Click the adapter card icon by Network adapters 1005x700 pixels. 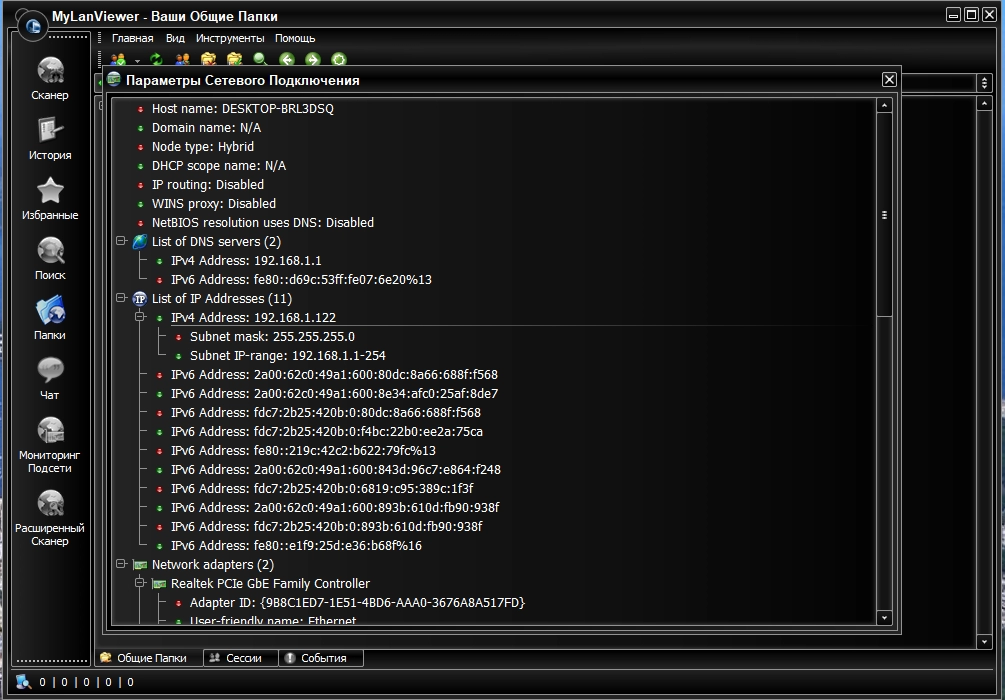(x=140, y=565)
